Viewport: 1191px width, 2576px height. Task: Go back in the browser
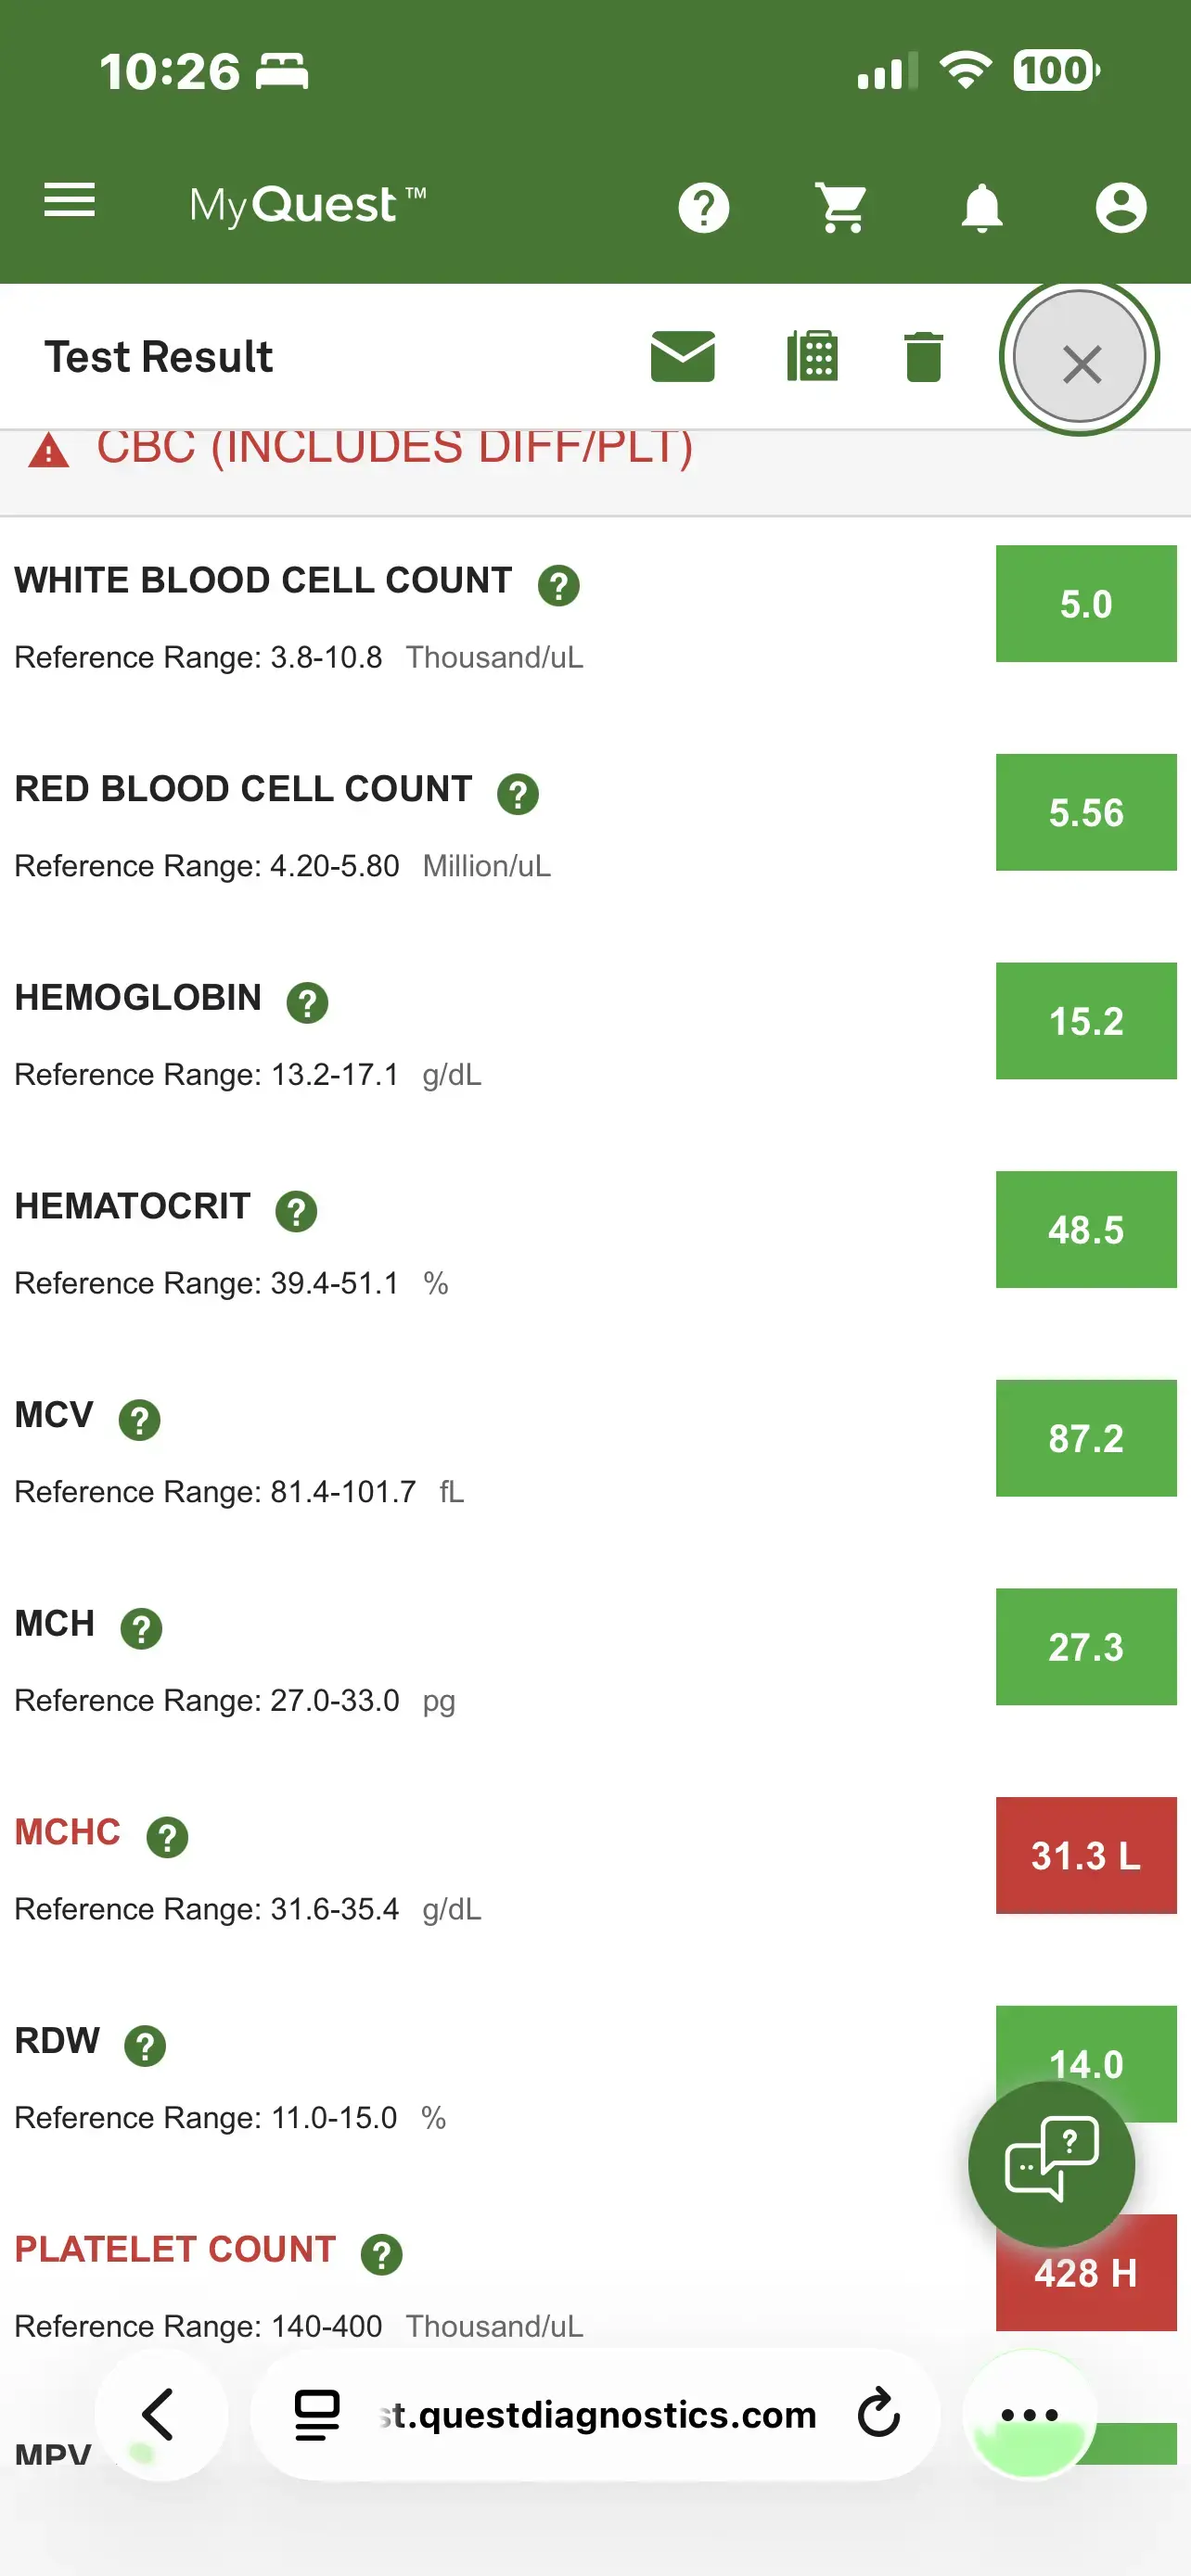160,2415
